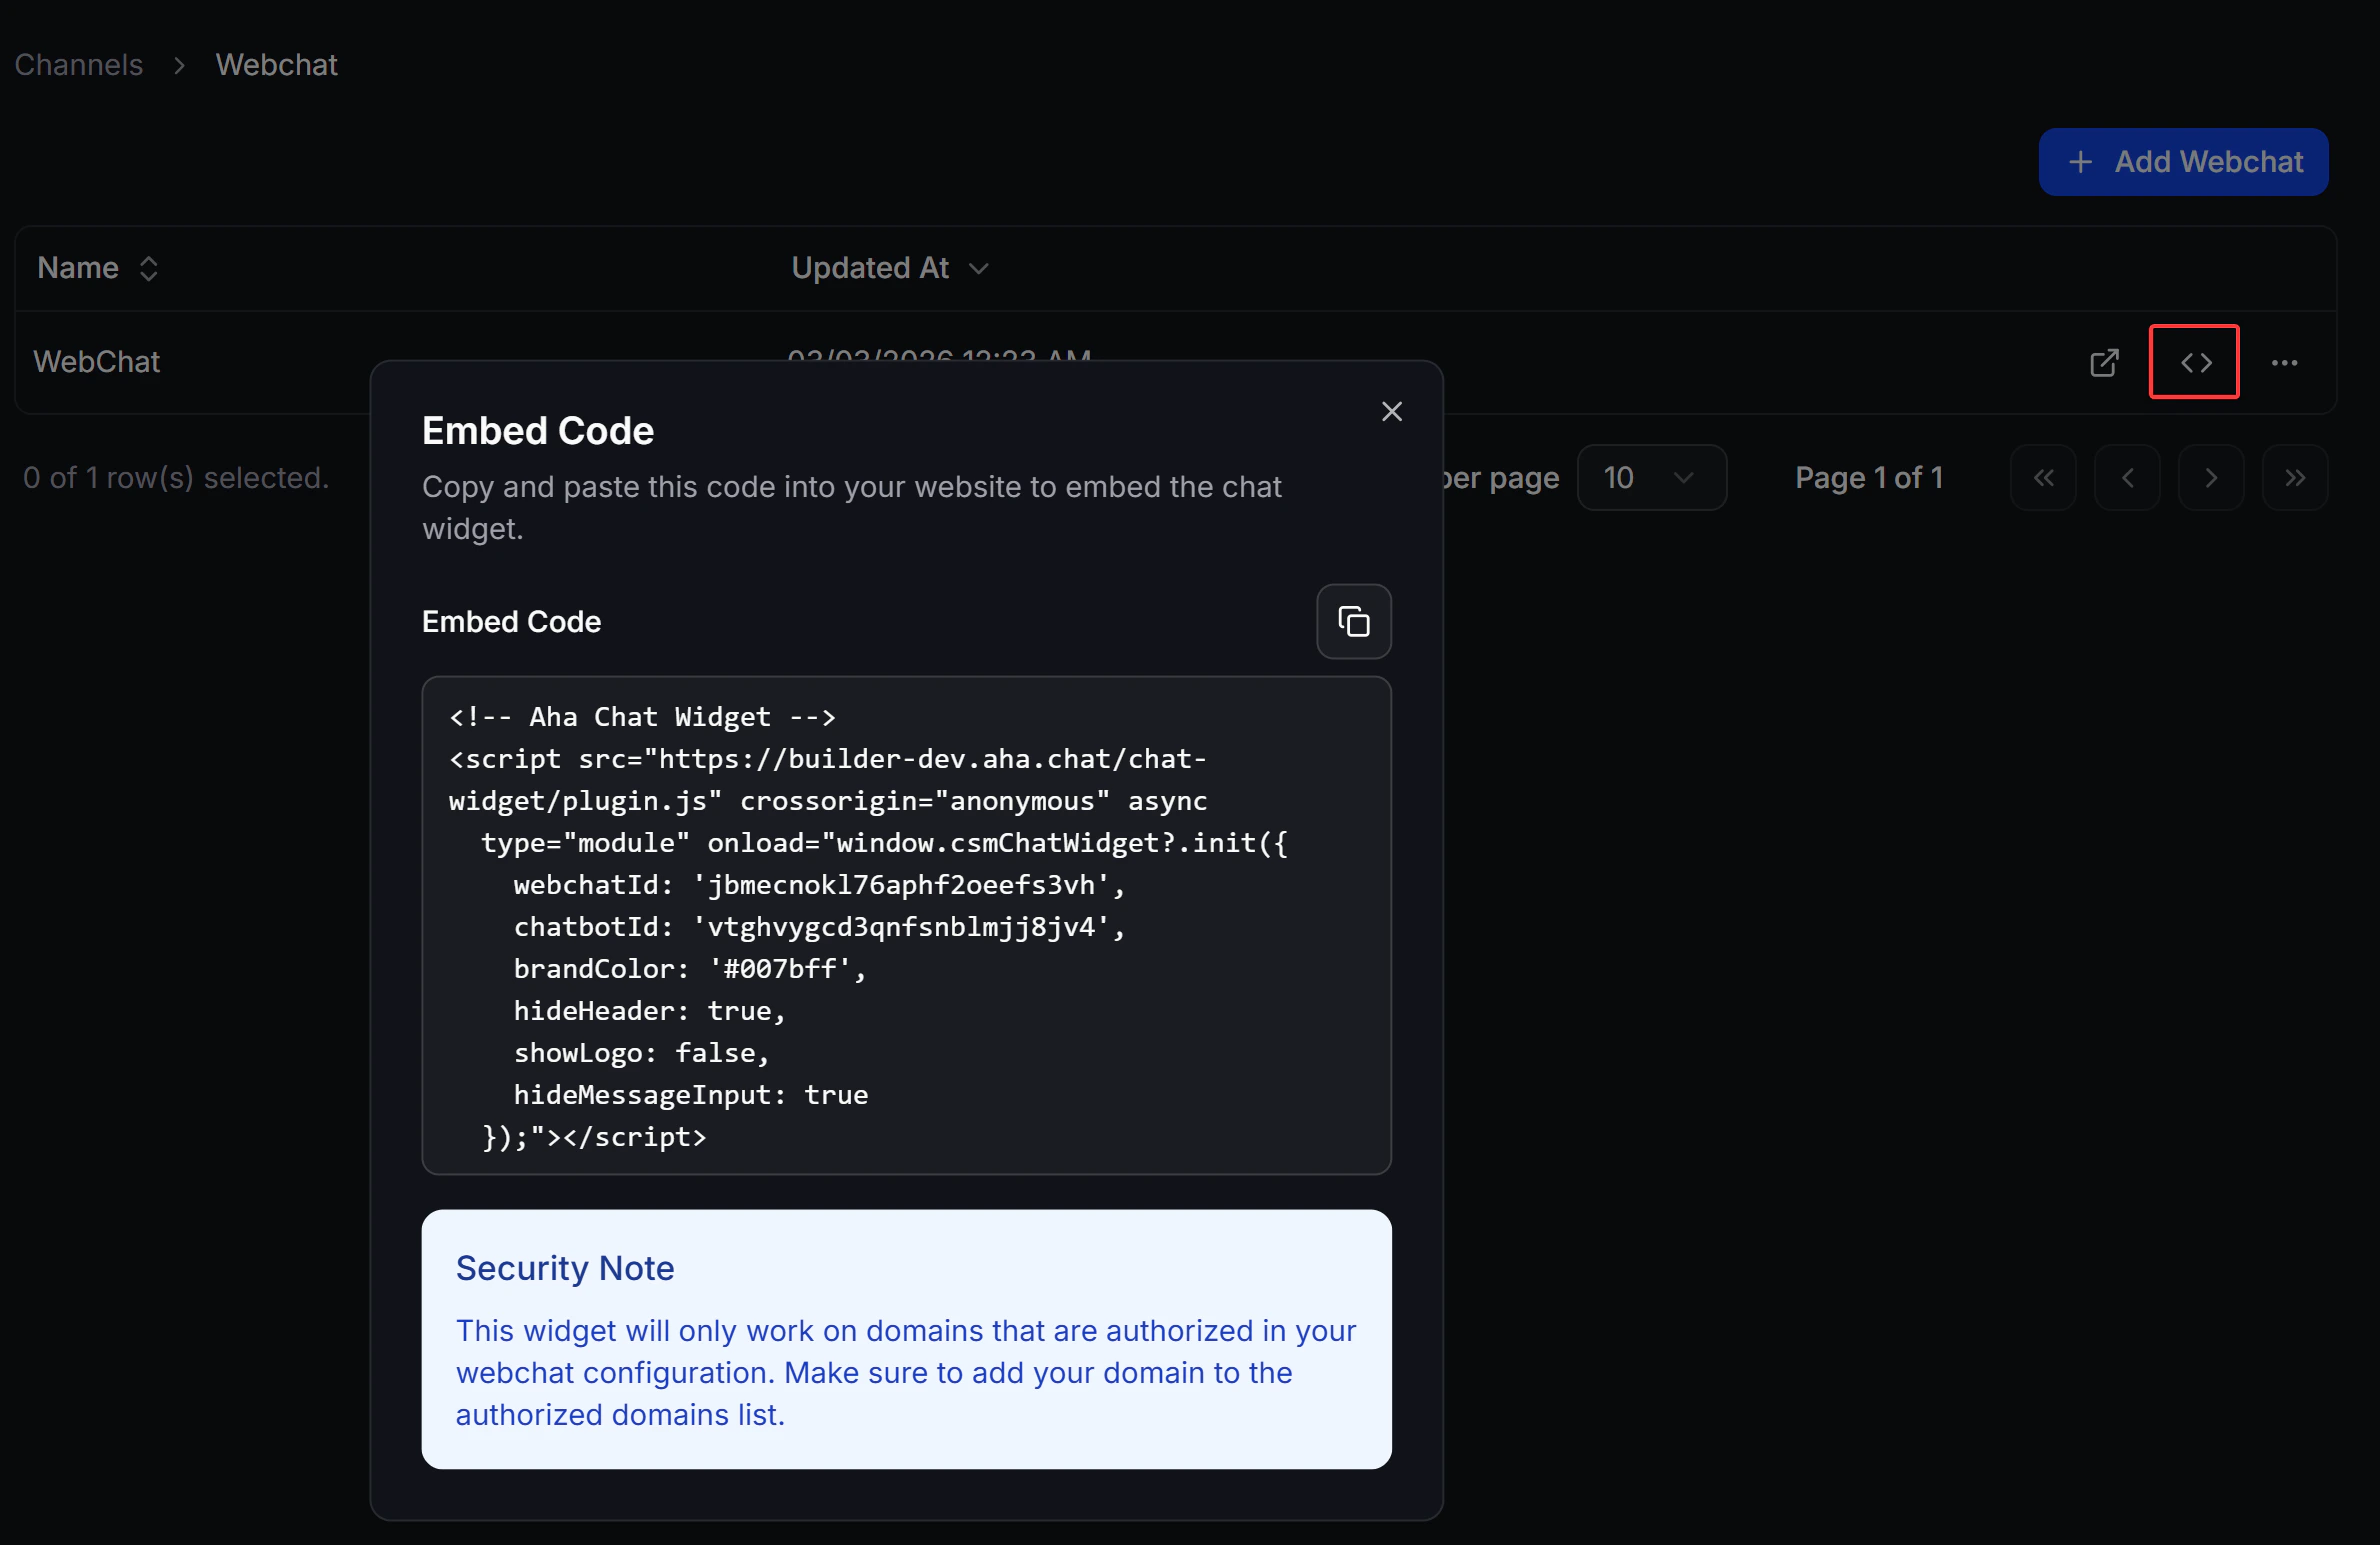Click the Embed Code dialog title

point(538,430)
